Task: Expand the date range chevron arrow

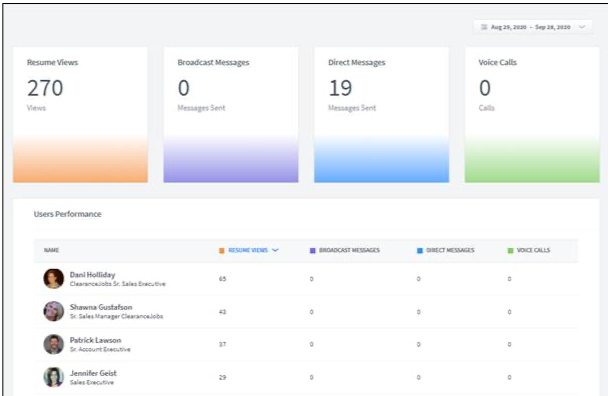Action: [x=582, y=27]
